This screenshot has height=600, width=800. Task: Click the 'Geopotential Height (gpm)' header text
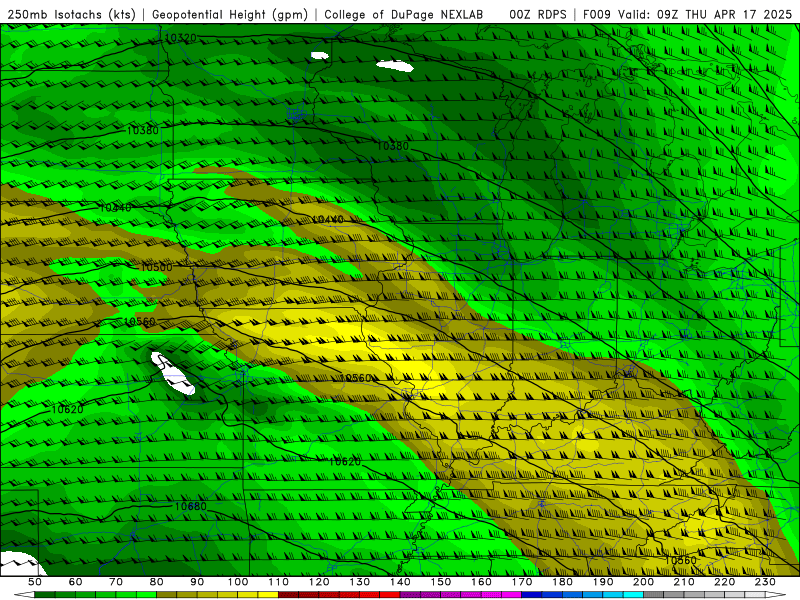(230, 15)
